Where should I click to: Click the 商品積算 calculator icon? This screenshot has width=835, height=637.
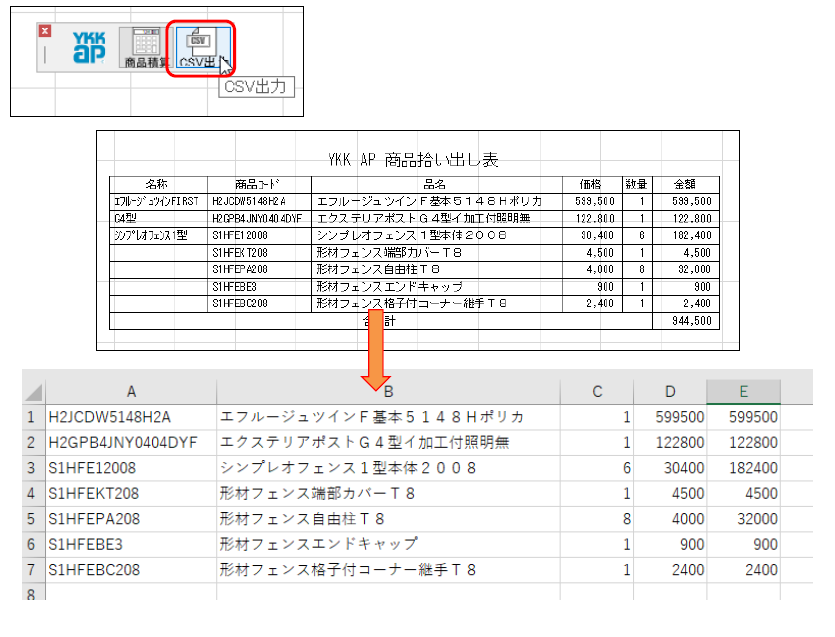146,48
